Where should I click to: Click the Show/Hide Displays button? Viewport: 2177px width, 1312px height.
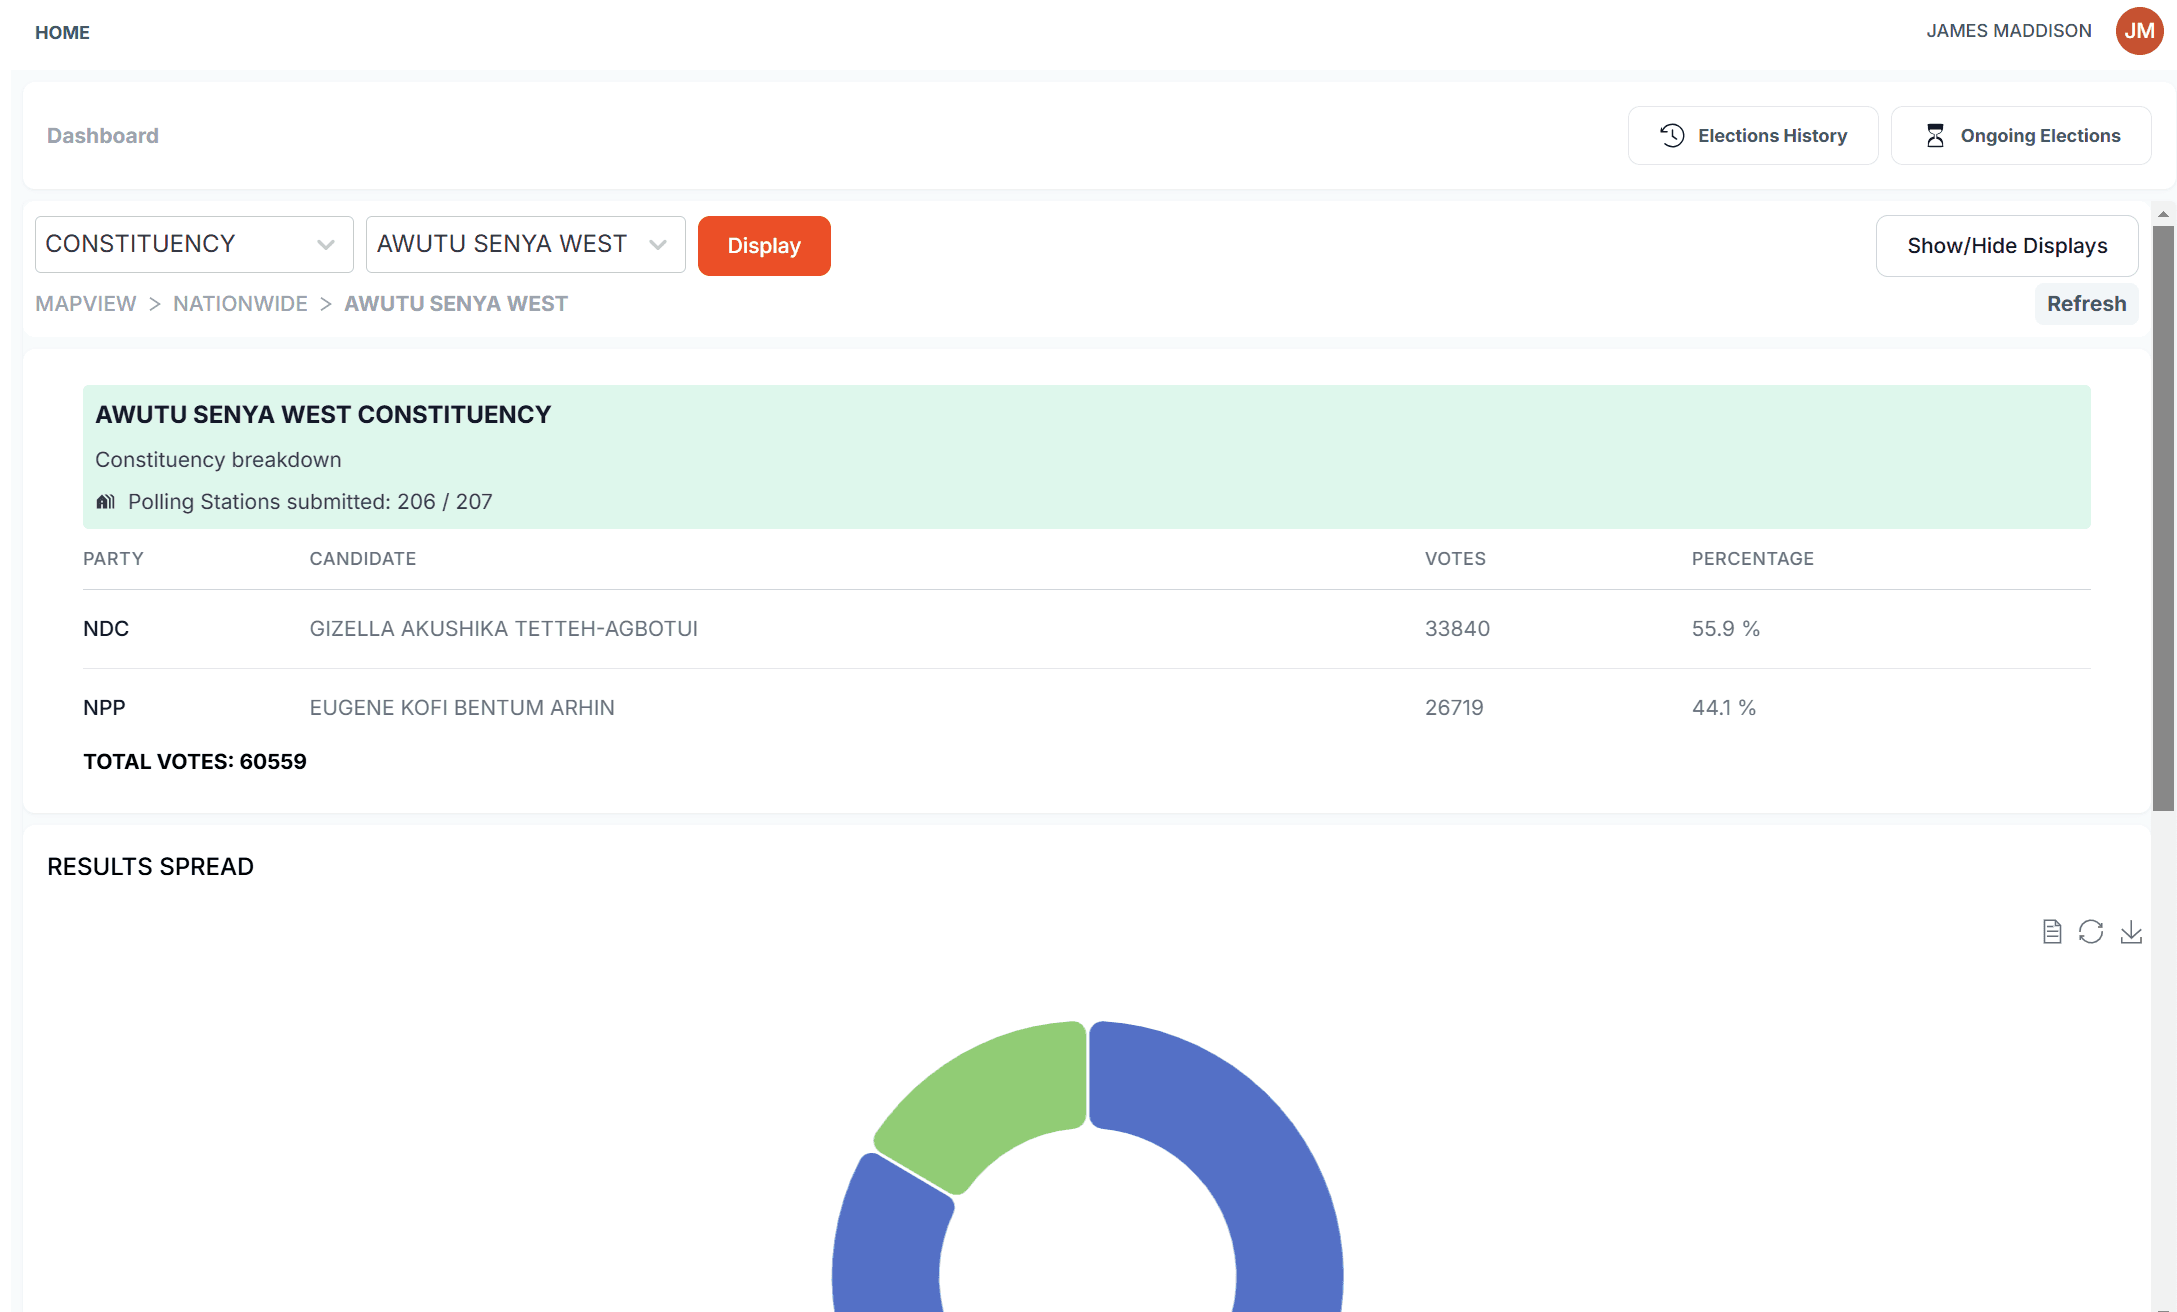(2007, 246)
